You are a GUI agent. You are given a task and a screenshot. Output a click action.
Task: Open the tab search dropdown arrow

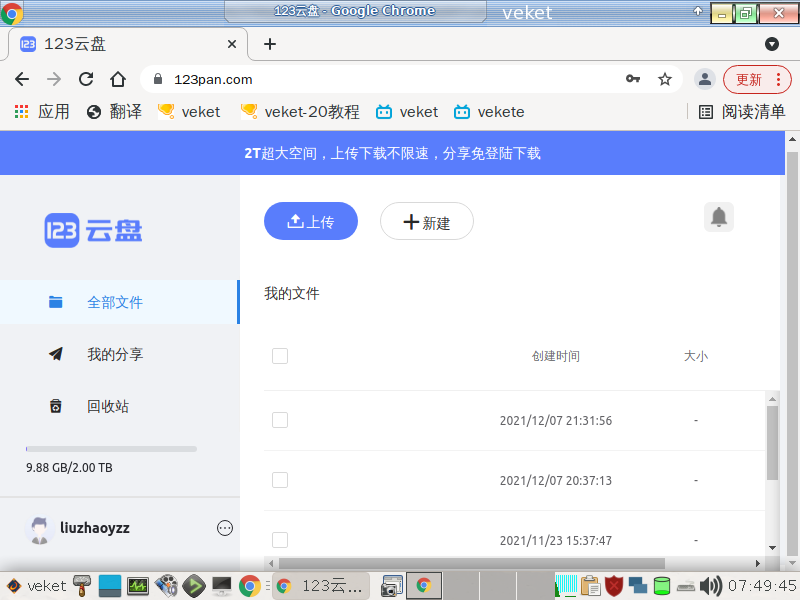tap(772, 44)
